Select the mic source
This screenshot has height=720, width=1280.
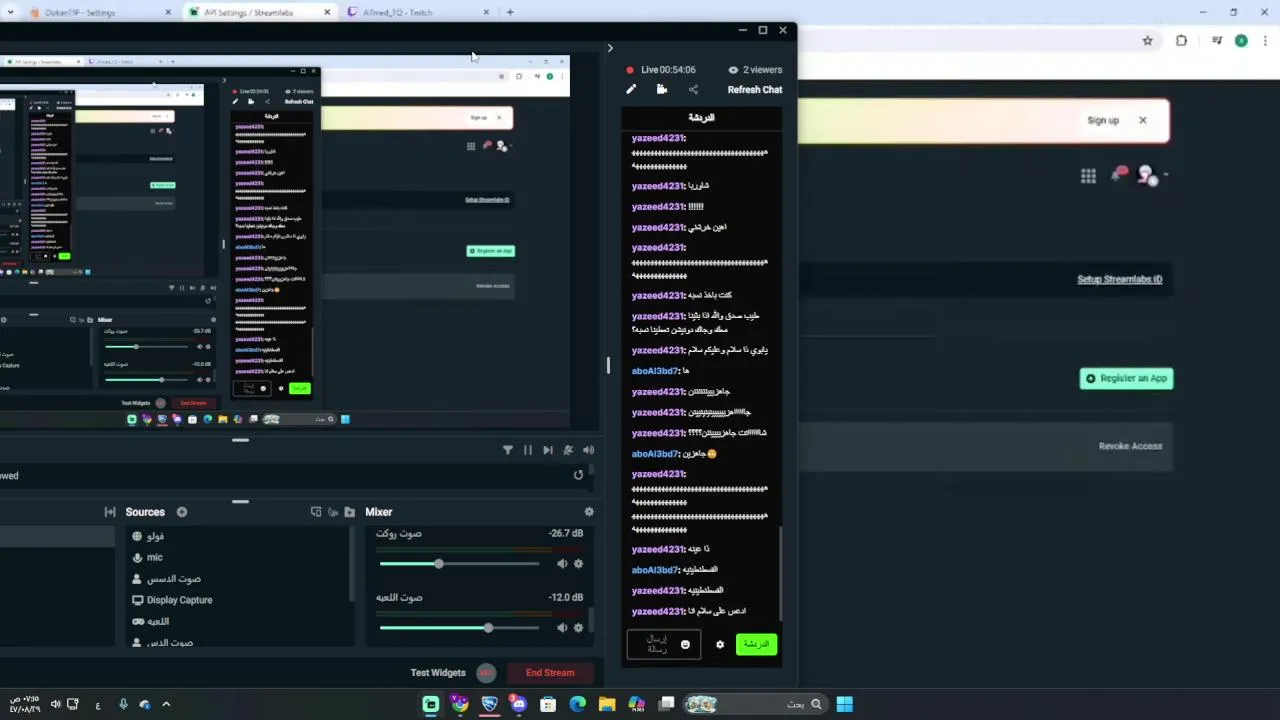(x=147, y=557)
